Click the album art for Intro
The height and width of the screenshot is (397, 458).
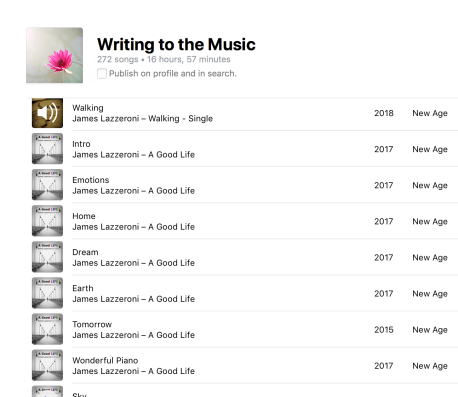pyautogui.click(x=47, y=149)
